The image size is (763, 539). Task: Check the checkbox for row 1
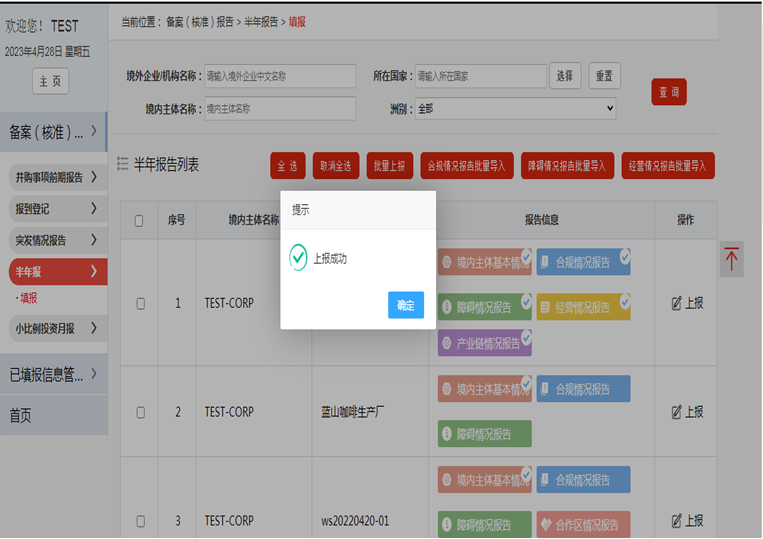pyautogui.click(x=140, y=304)
